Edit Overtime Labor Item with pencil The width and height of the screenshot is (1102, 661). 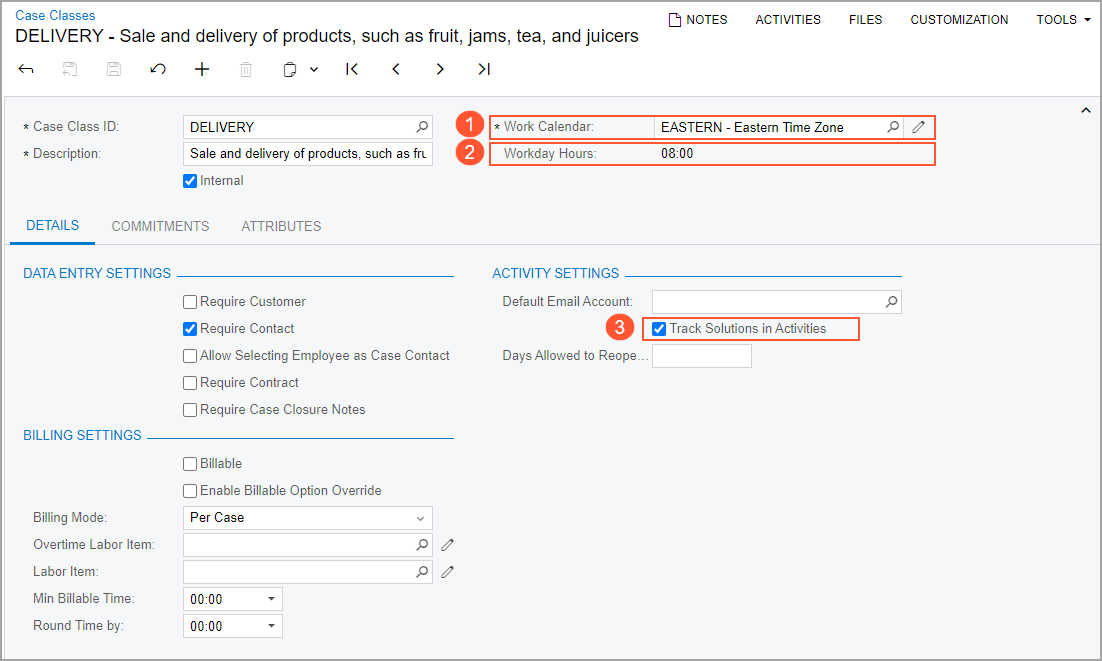pos(447,544)
